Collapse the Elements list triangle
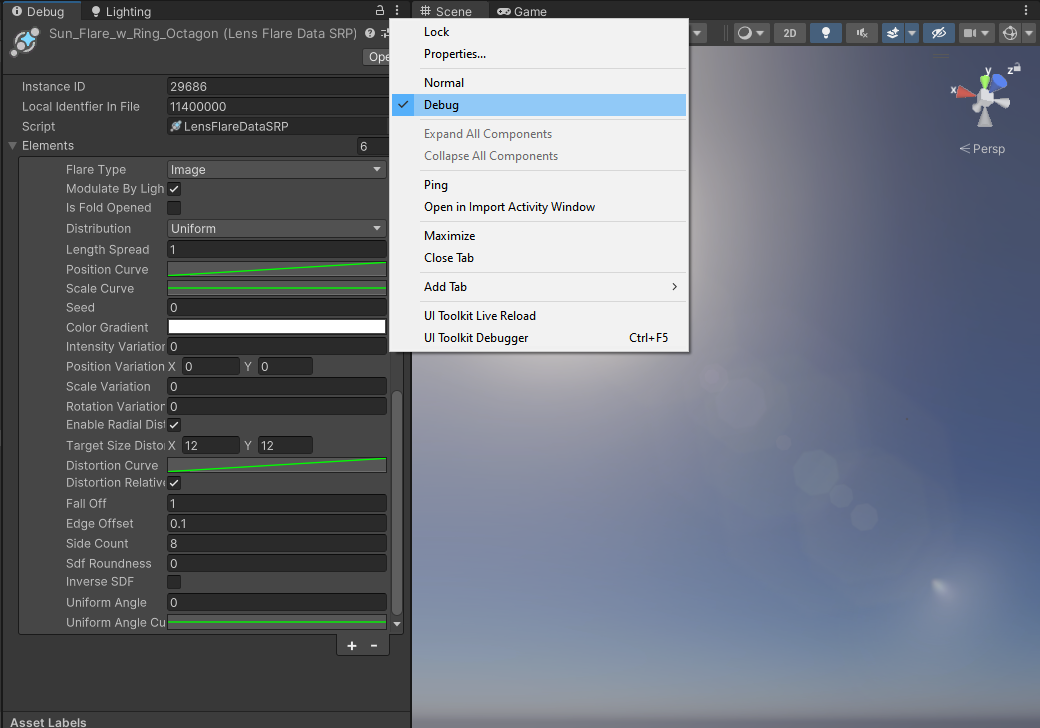The height and width of the screenshot is (728, 1040). click(10, 145)
